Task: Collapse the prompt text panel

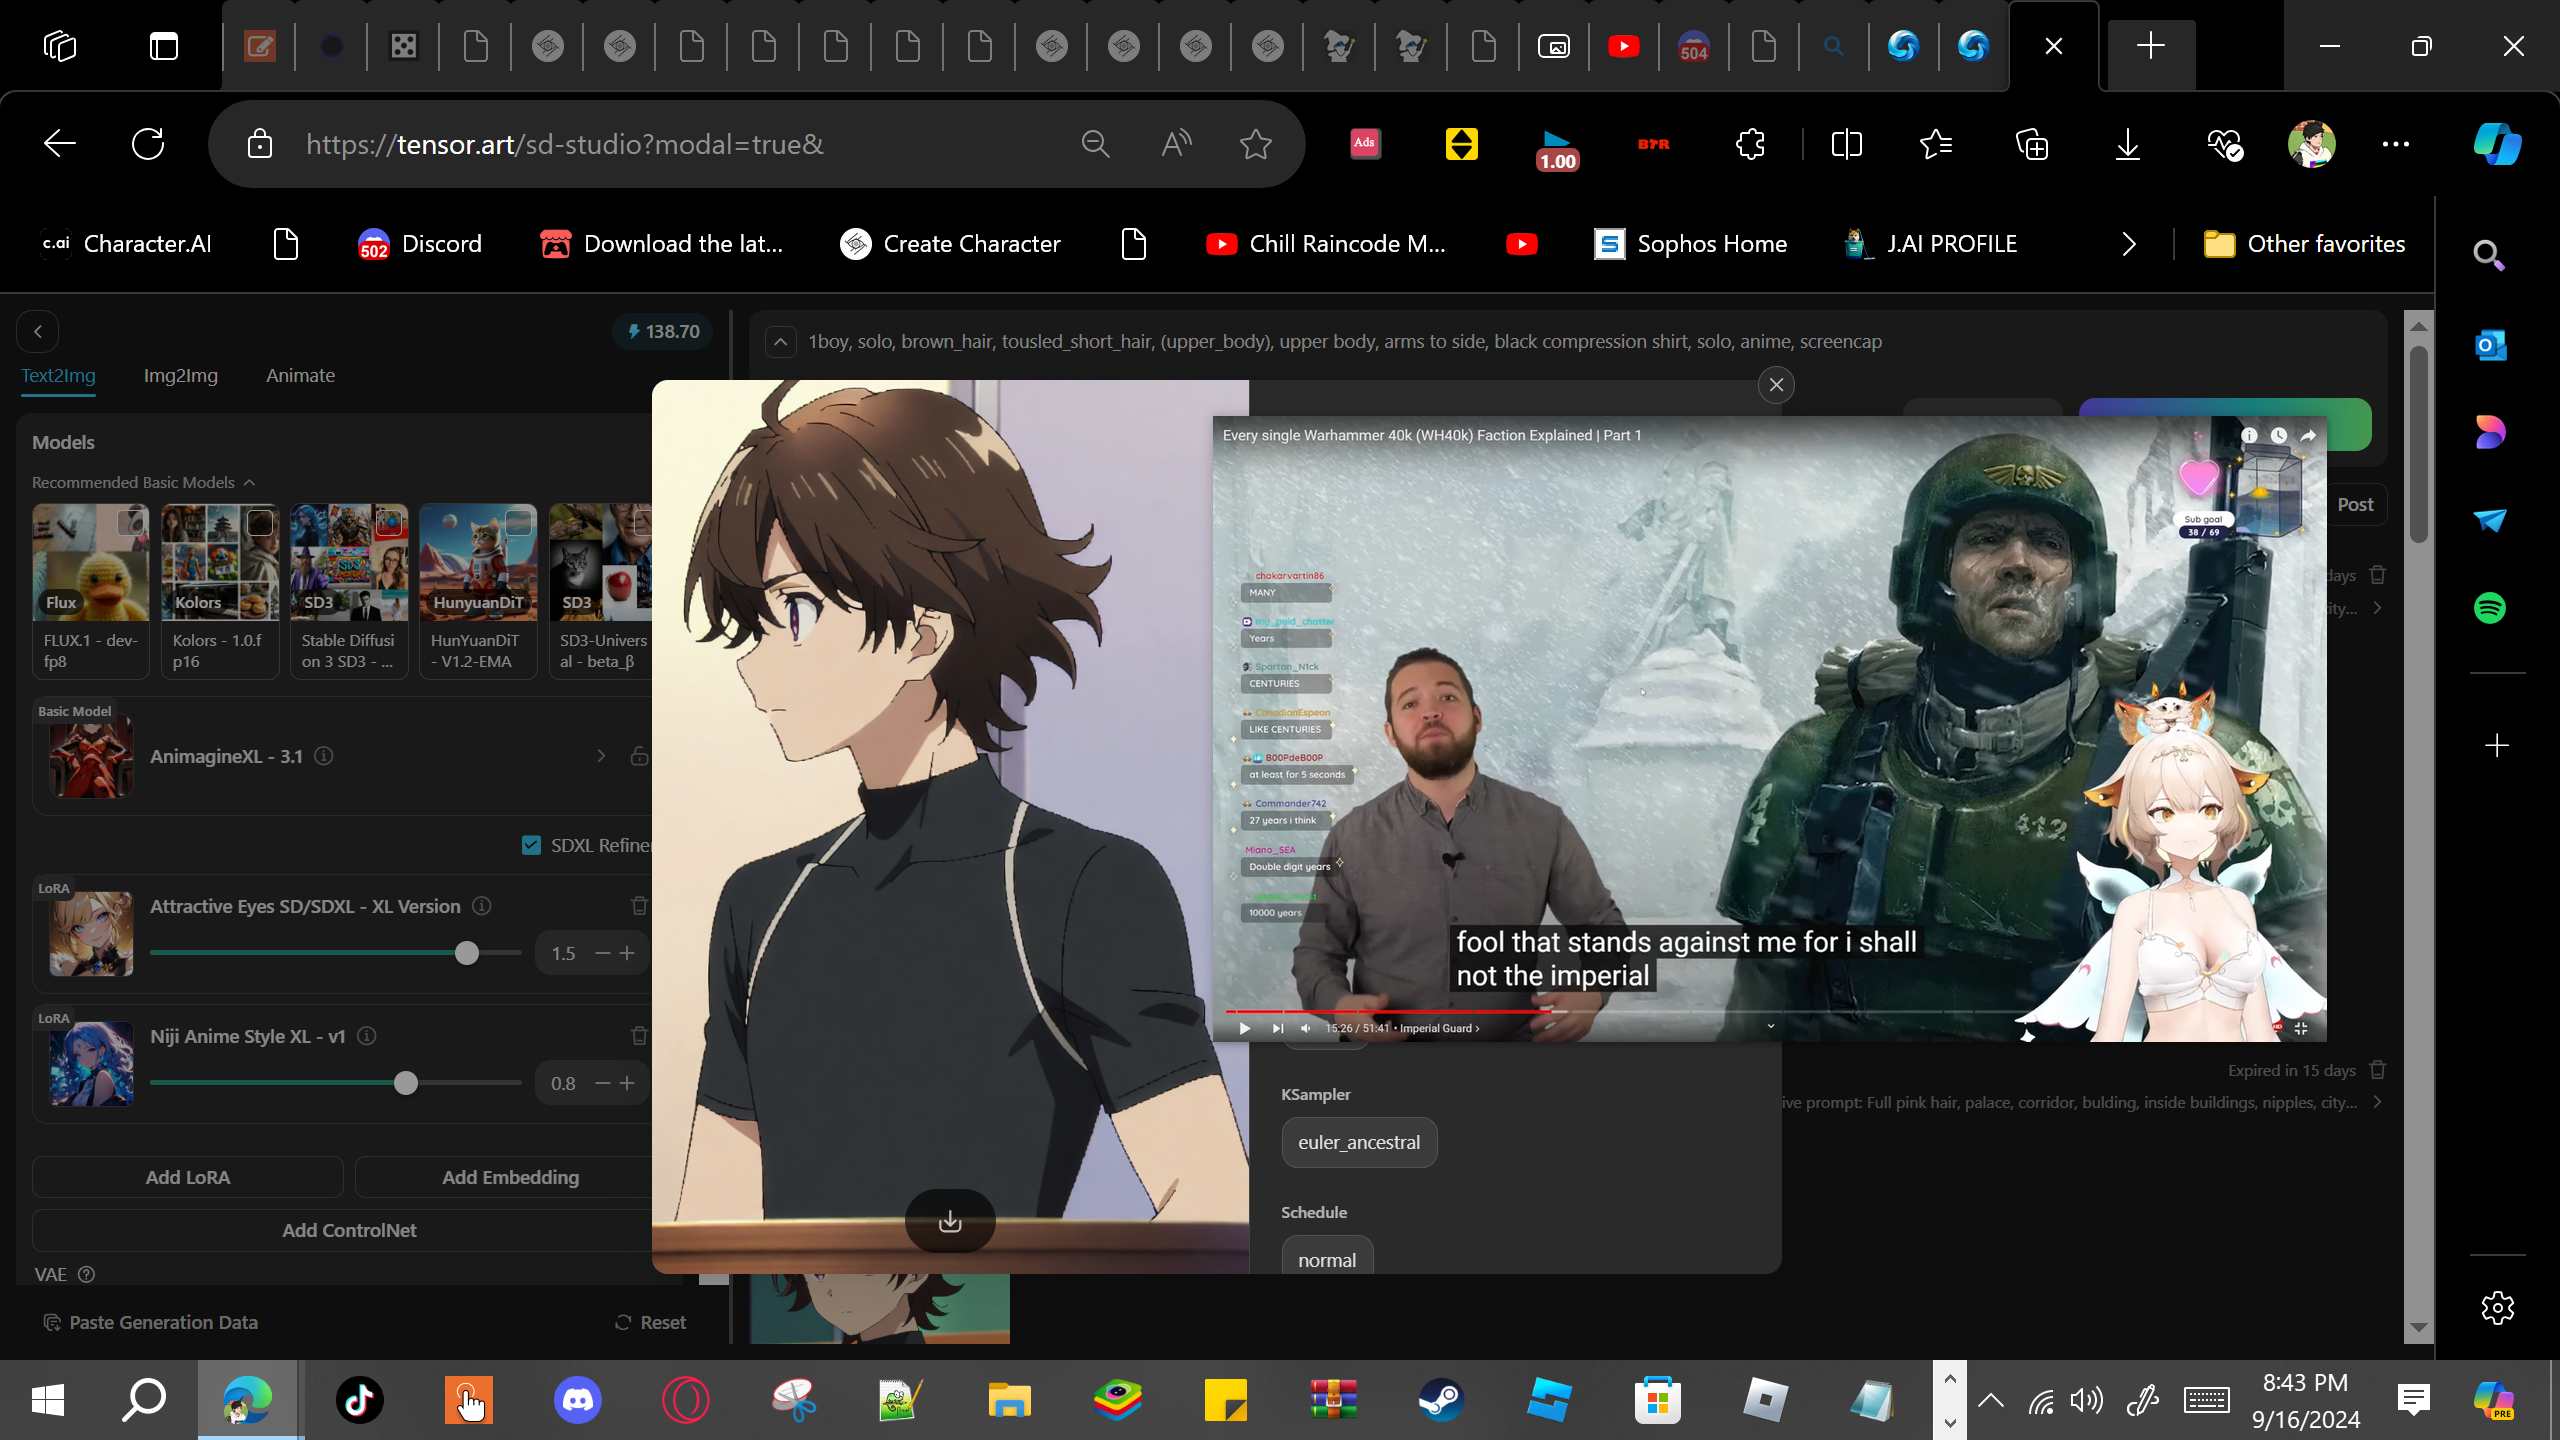Action: pos(781,342)
